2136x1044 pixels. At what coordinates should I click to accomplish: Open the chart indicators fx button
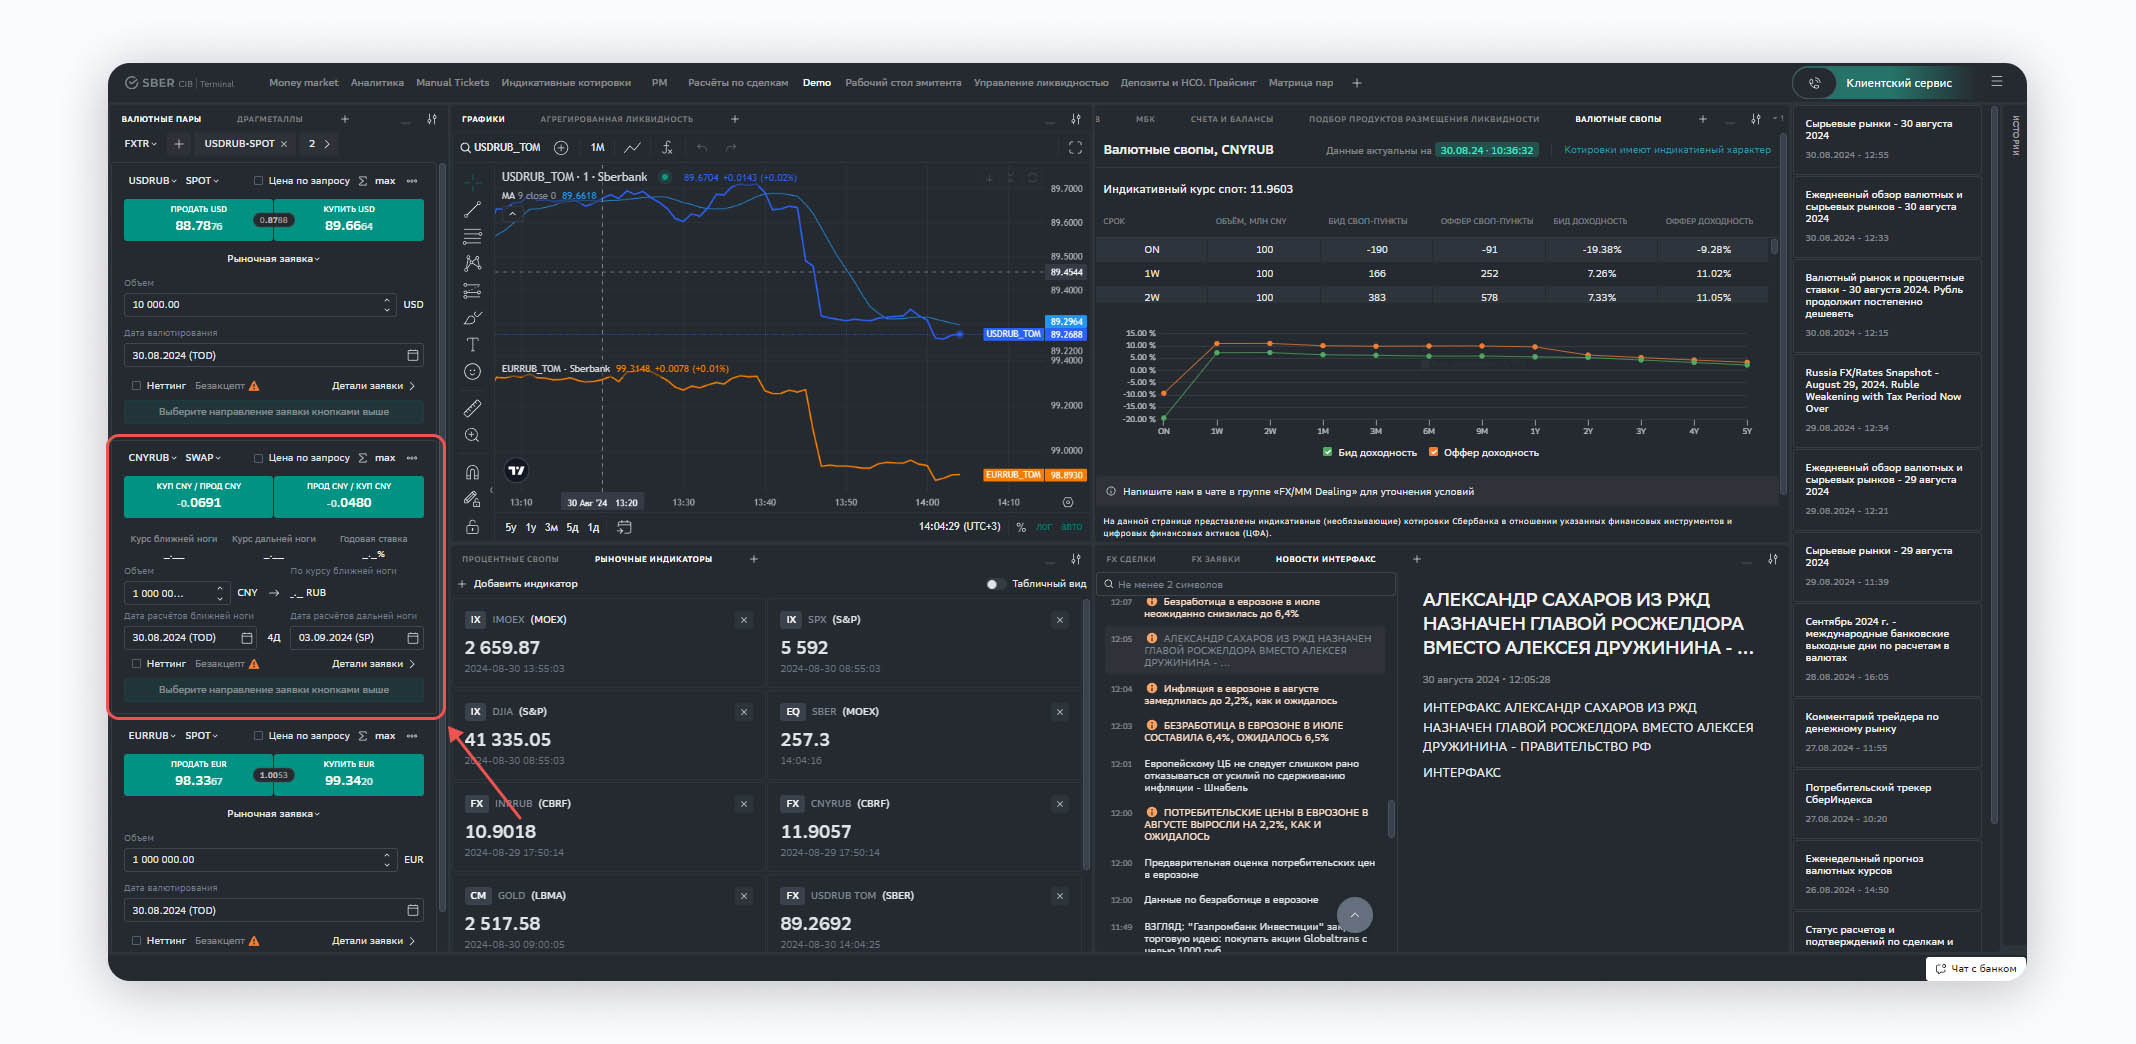[x=667, y=147]
